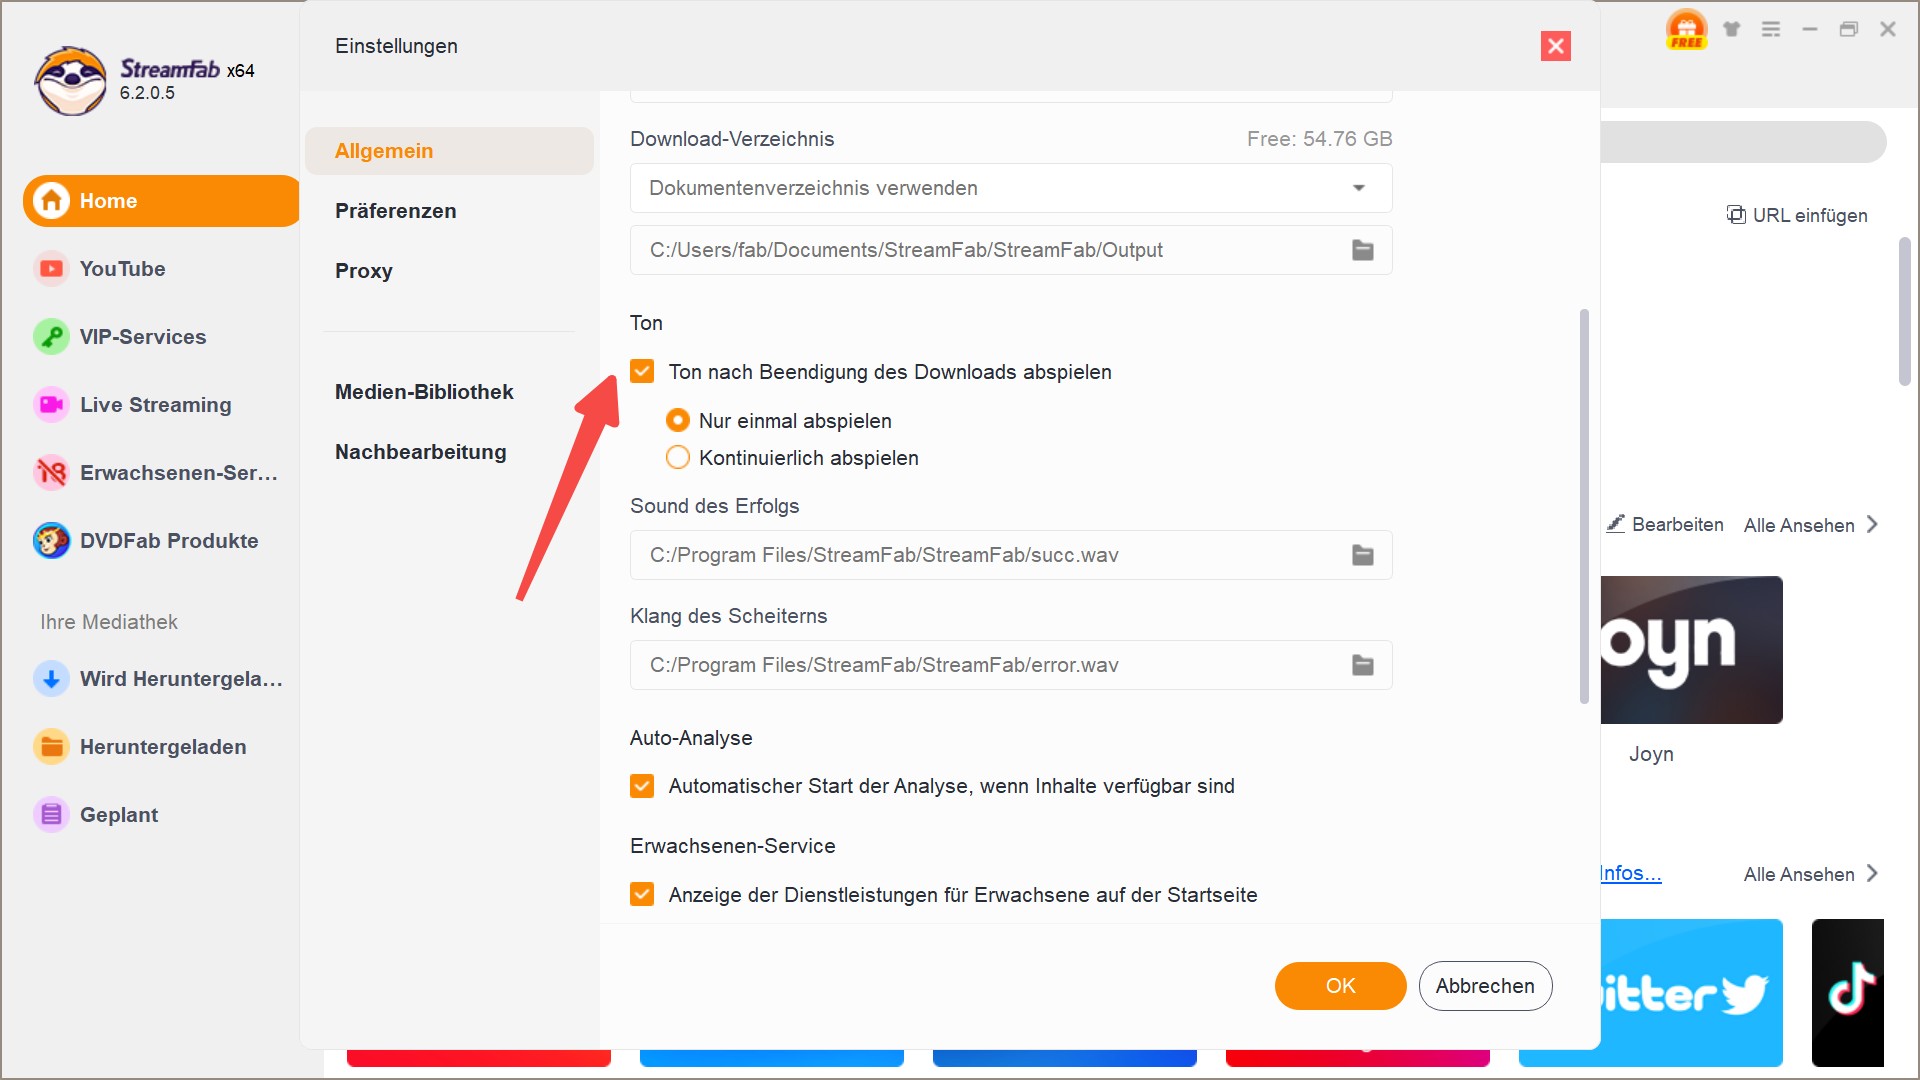The height and width of the screenshot is (1080, 1920).
Task: Select Nur einmal abspielen radio button
Action: pos(680,421)
